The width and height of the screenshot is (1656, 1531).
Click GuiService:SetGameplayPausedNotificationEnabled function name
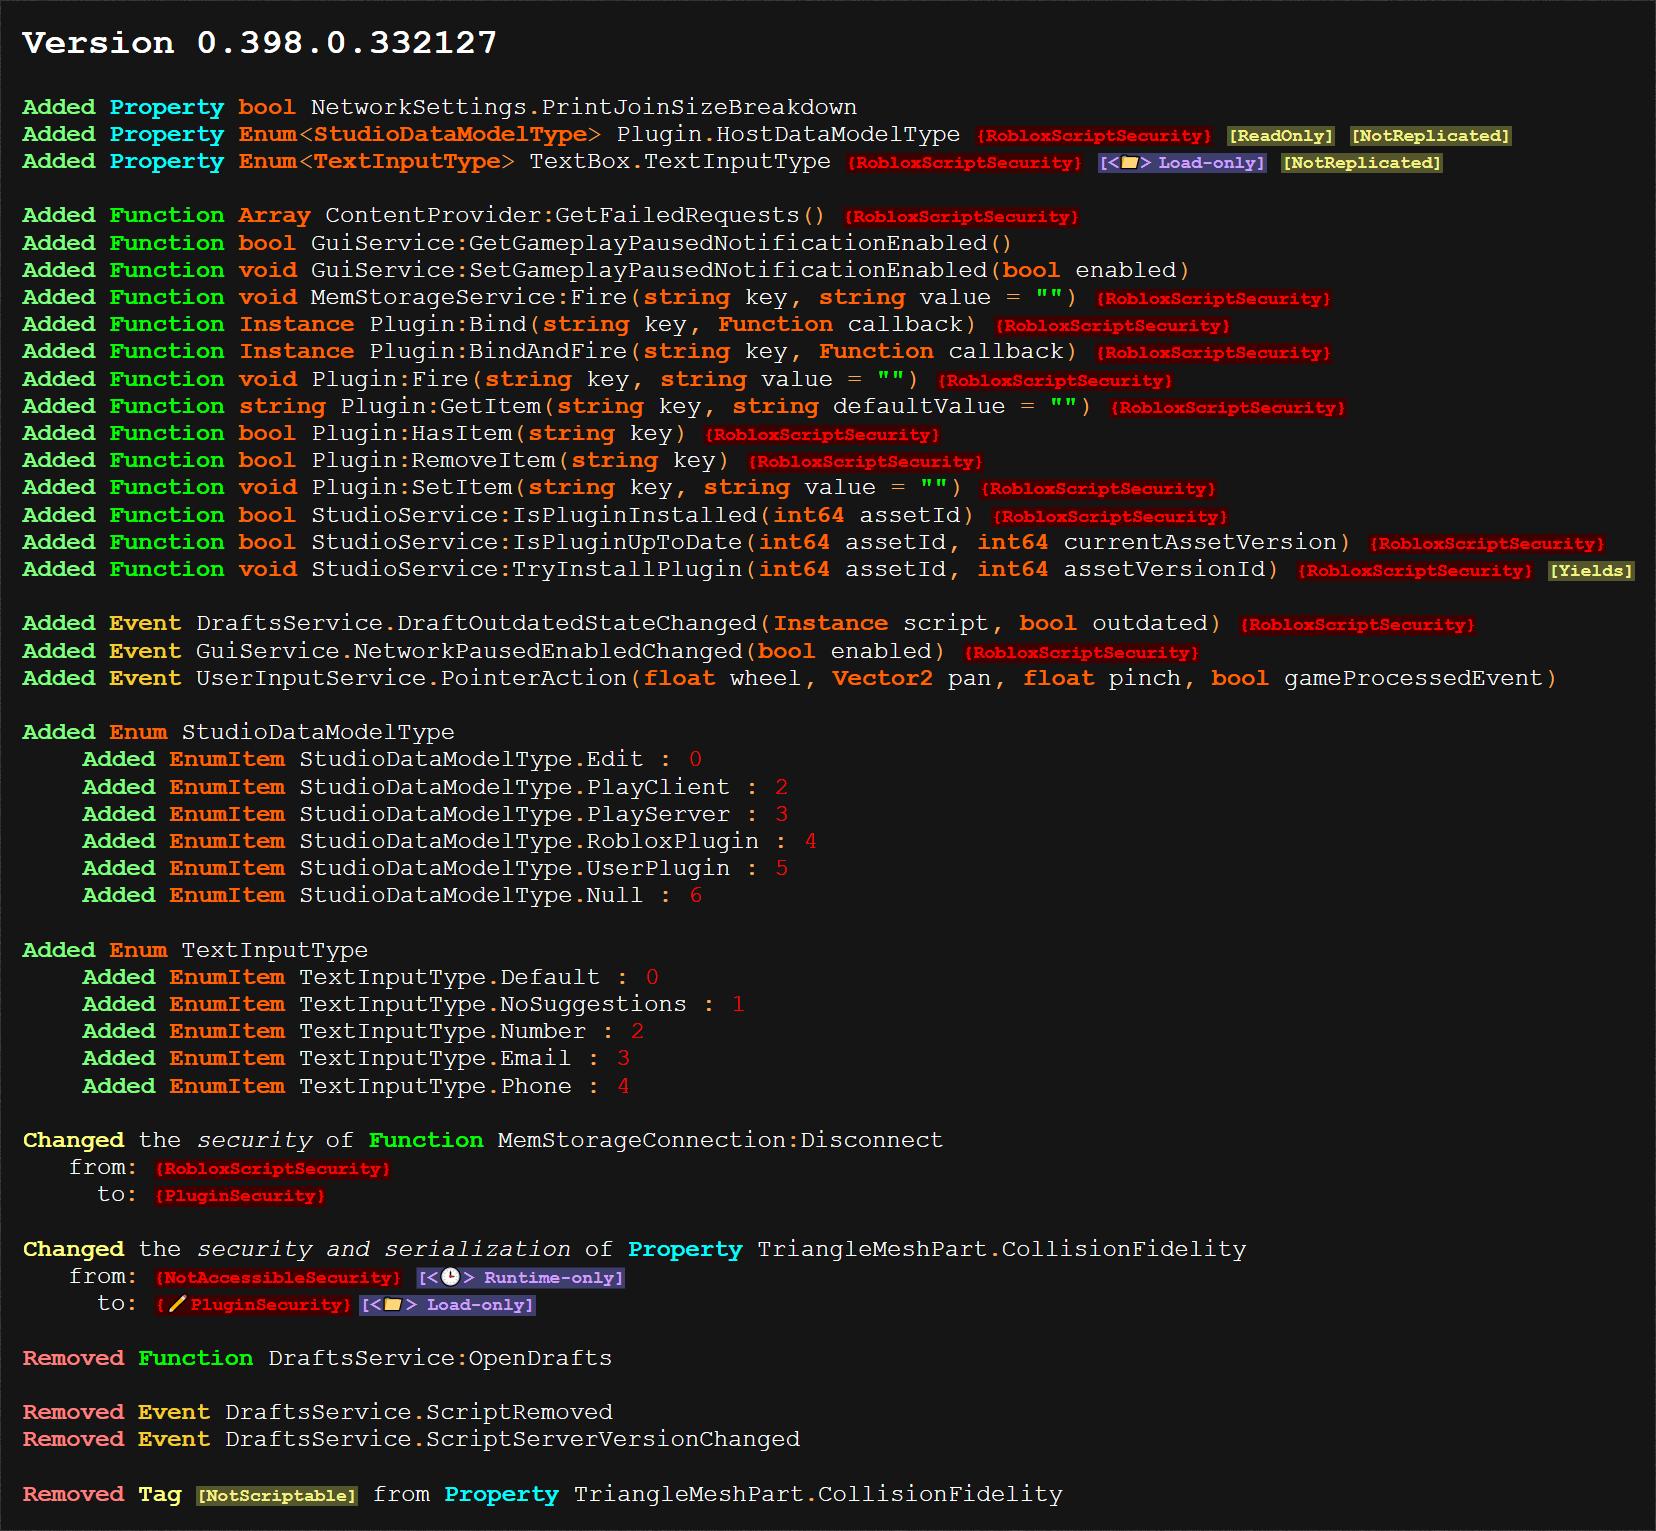click(649, 270)
